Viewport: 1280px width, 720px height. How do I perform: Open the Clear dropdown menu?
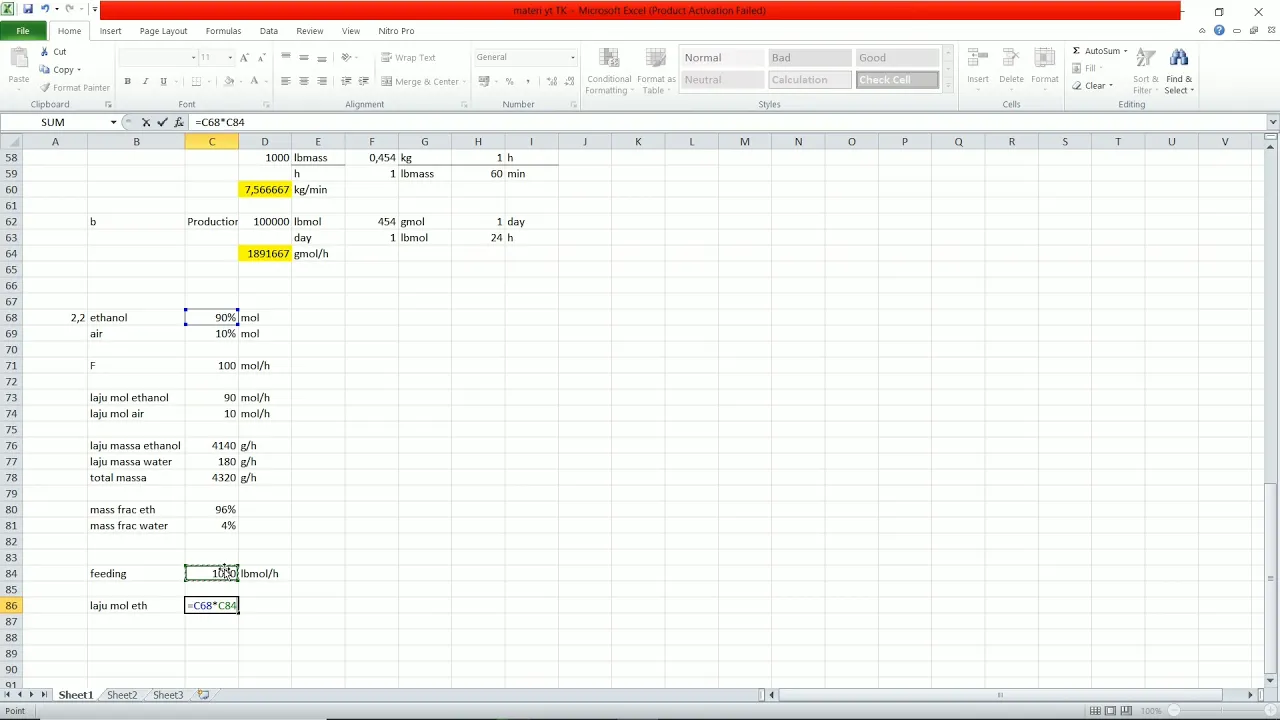point(1111,86)
